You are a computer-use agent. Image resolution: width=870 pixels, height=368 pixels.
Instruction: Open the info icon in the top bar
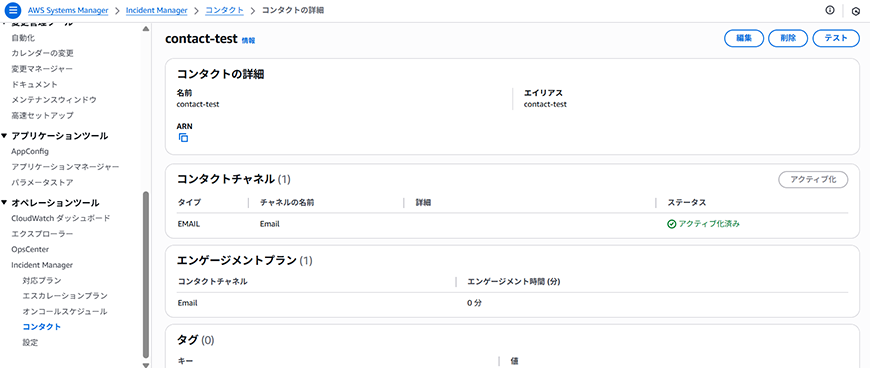point(830,10)
